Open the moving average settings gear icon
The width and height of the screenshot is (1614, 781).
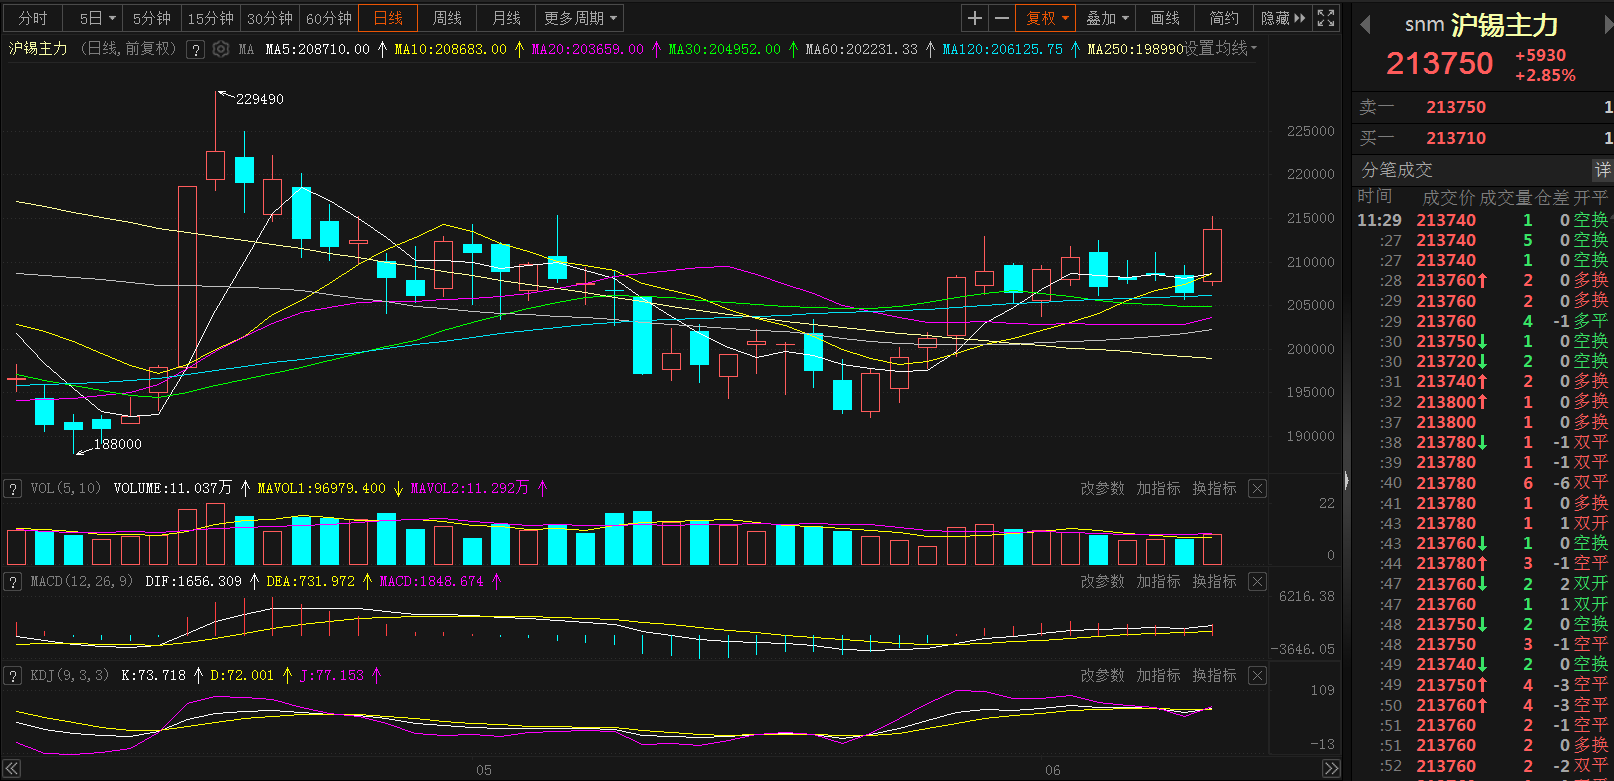click(x=221, y=49)
